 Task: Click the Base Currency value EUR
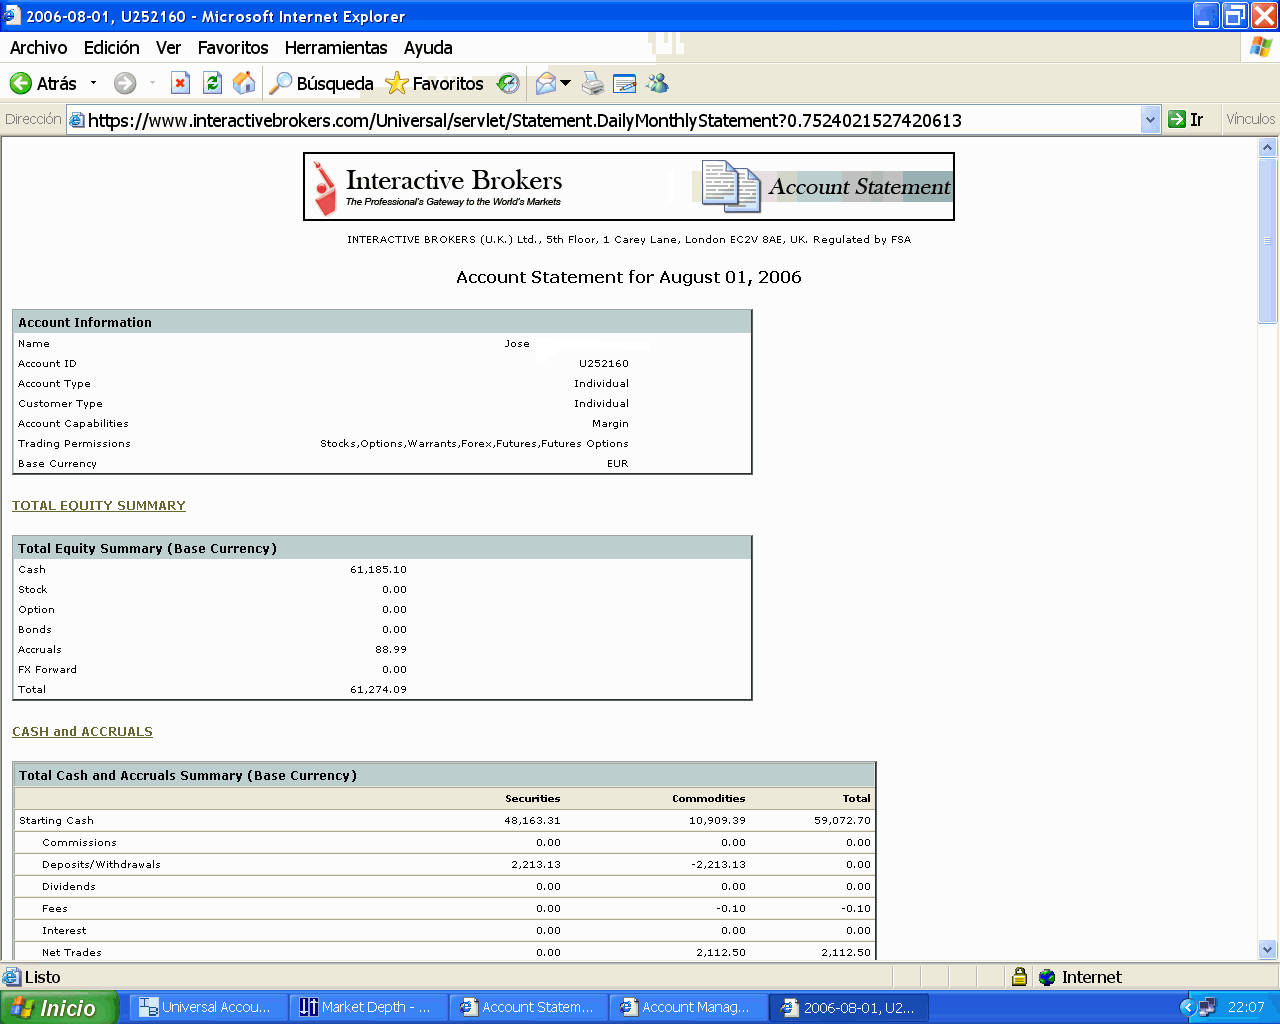tap(618, 463)
